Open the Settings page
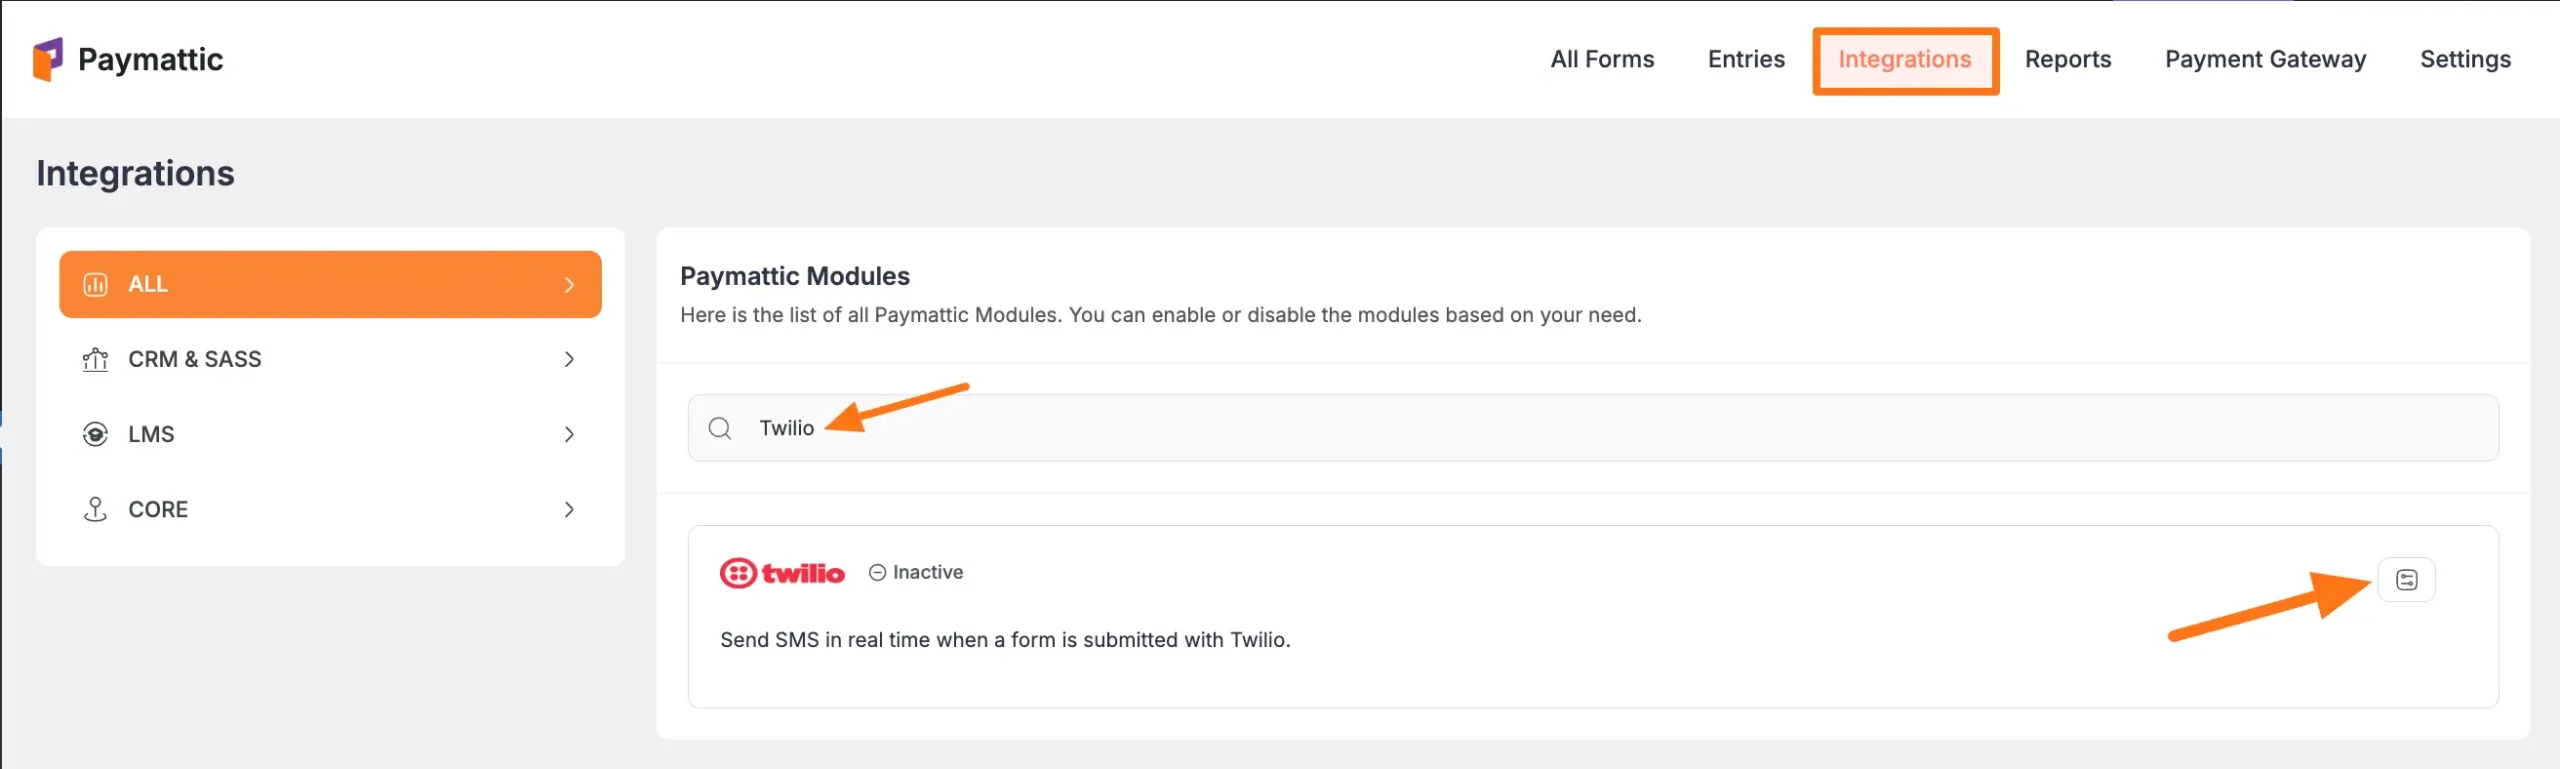The height and width of the screenshot is (769, 2560). [x=2465, y=60]
